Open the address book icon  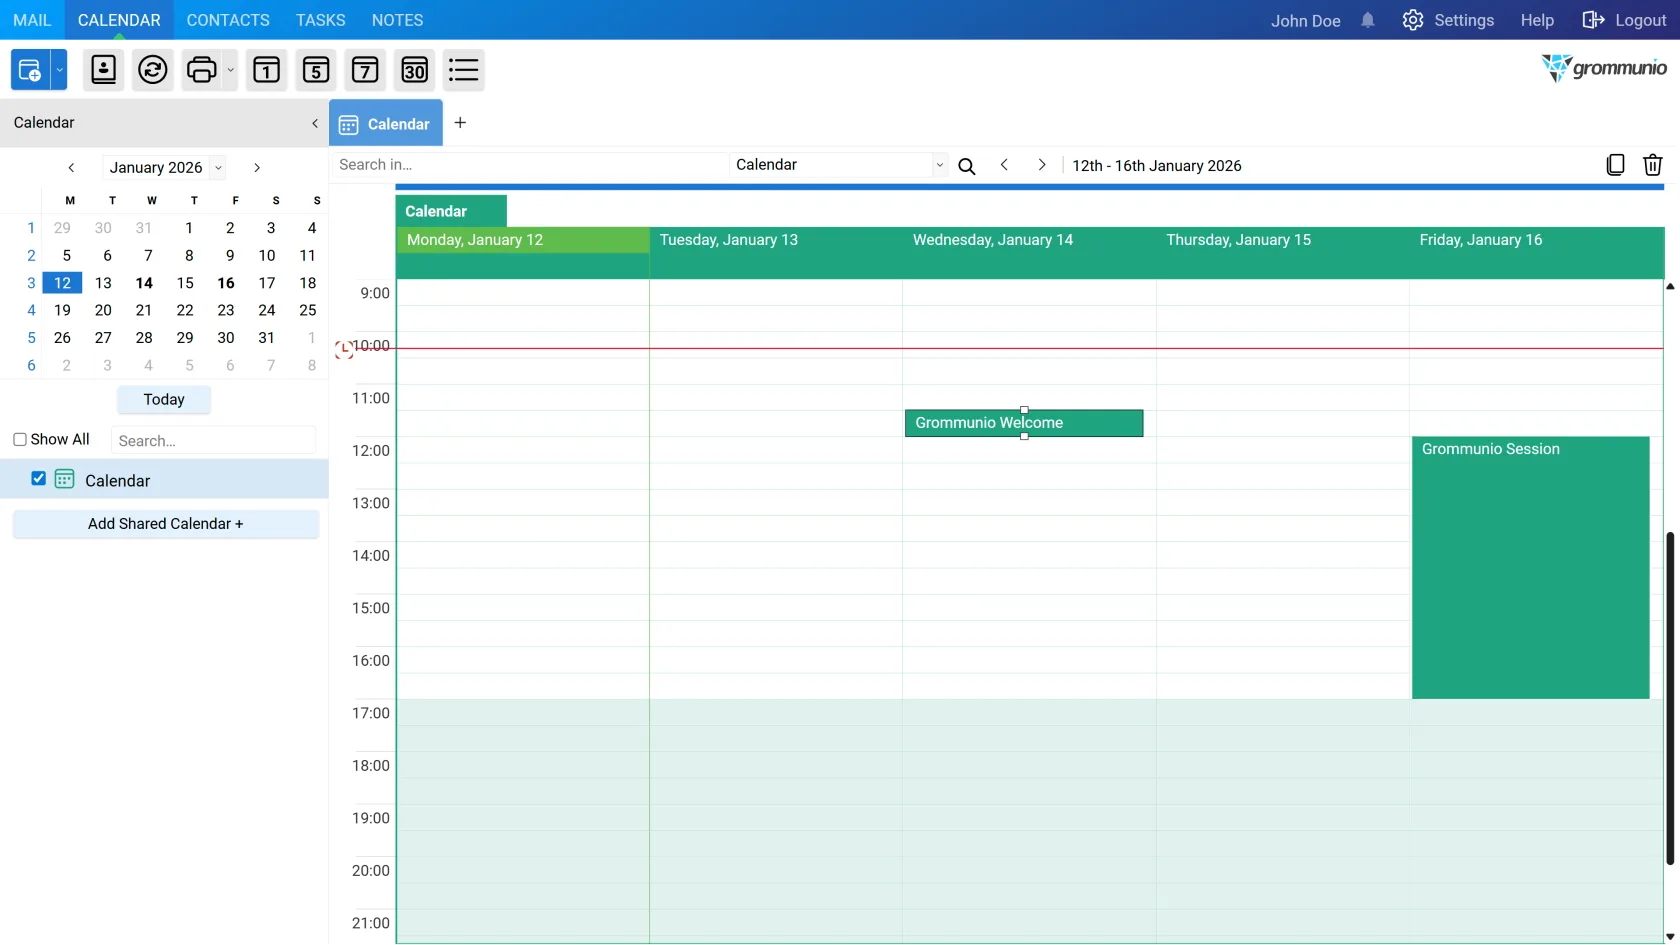click(x=103, y=70)
